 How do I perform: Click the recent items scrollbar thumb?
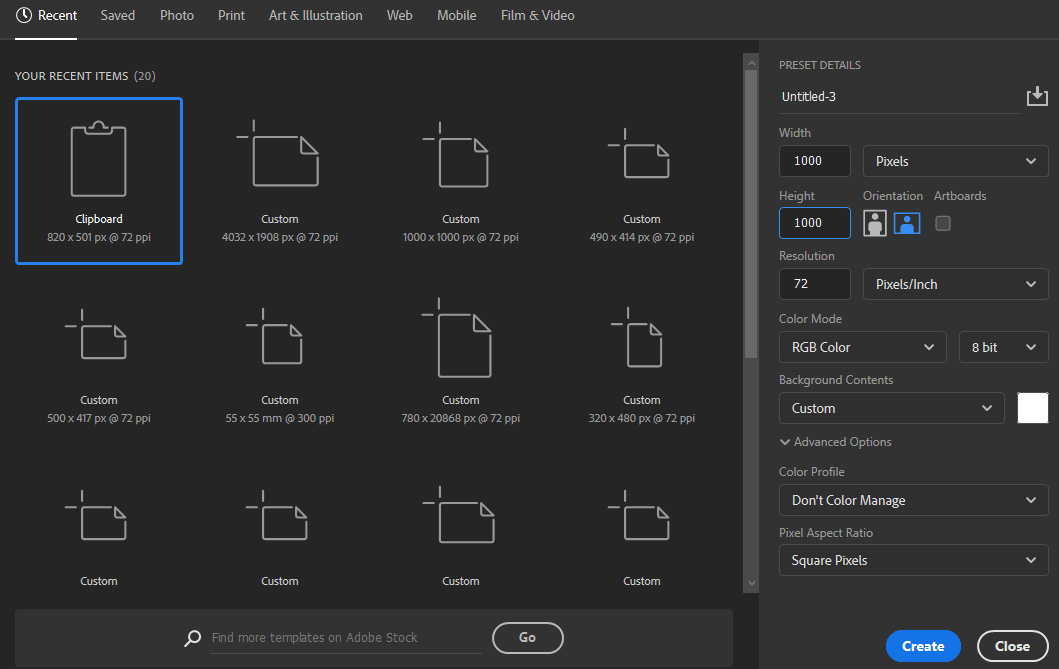[x=751, y=214]
